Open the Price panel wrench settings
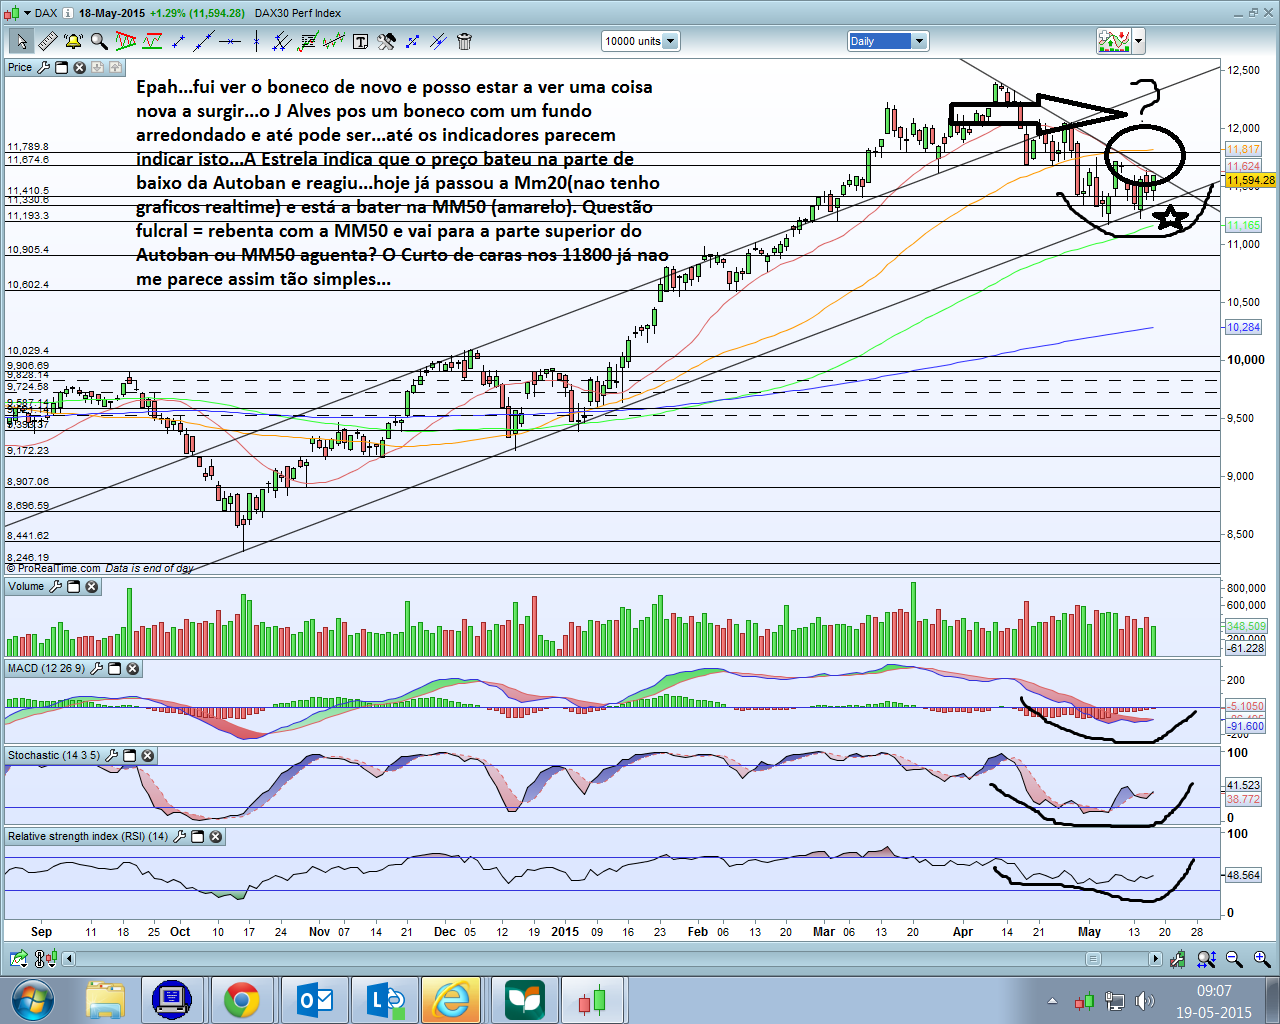 coord(43,67)
